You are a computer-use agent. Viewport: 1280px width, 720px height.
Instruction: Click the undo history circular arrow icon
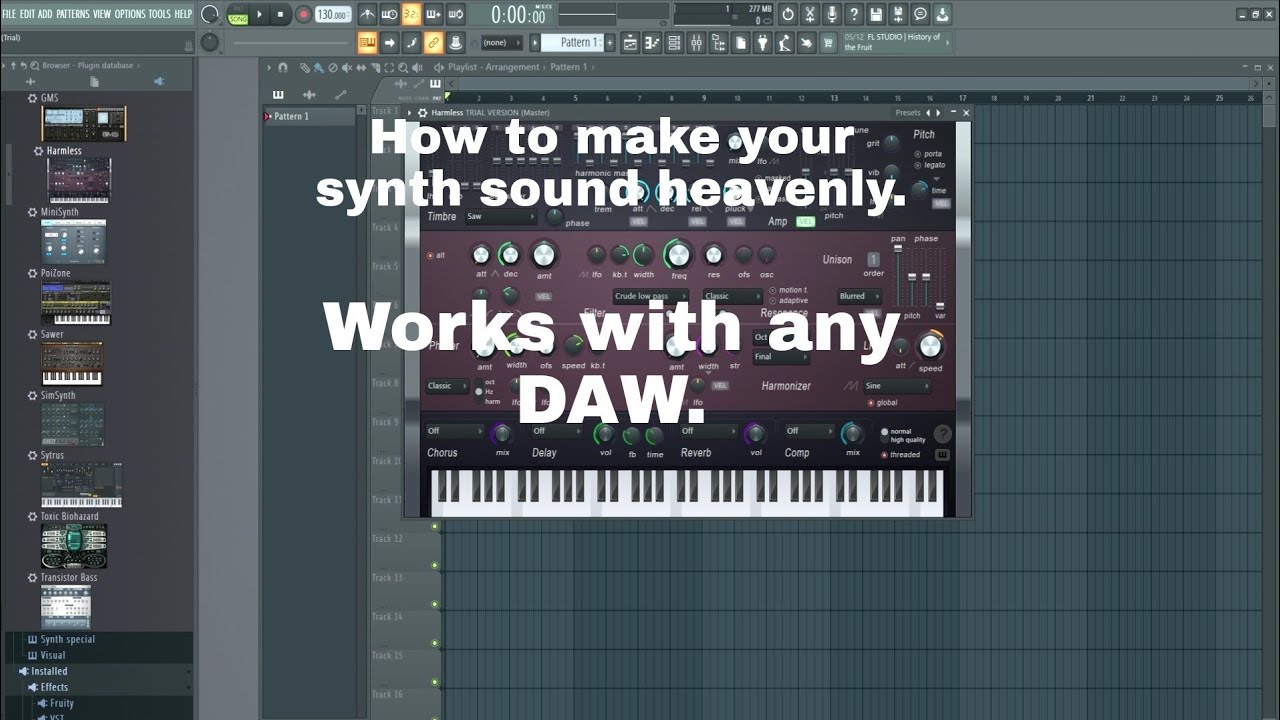pos(787,14)
